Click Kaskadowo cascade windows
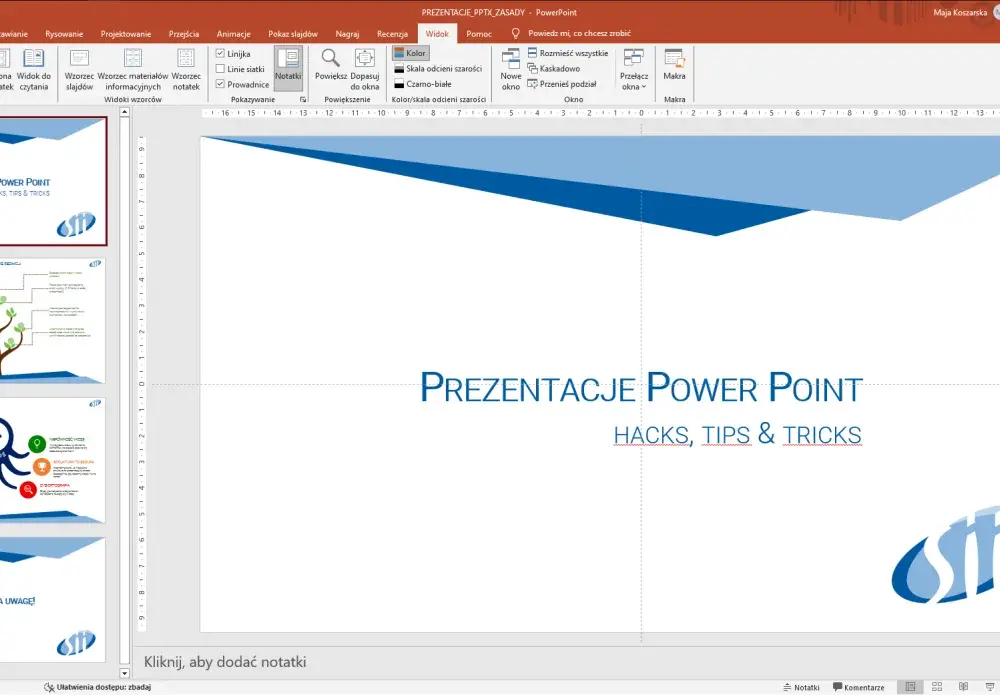Viewport: 1000px width, 695px height. (554, 68)
